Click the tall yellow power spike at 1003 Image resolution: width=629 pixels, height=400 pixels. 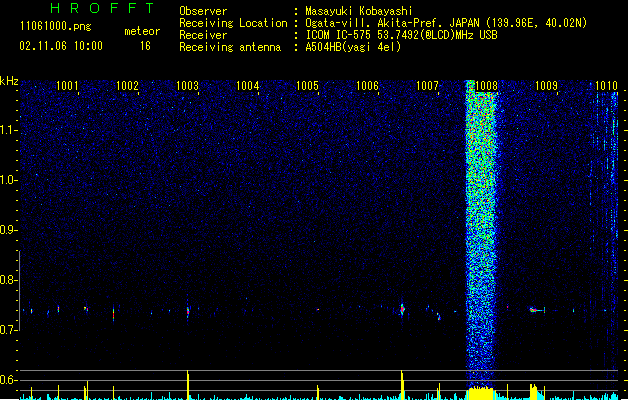pos(188,384)
